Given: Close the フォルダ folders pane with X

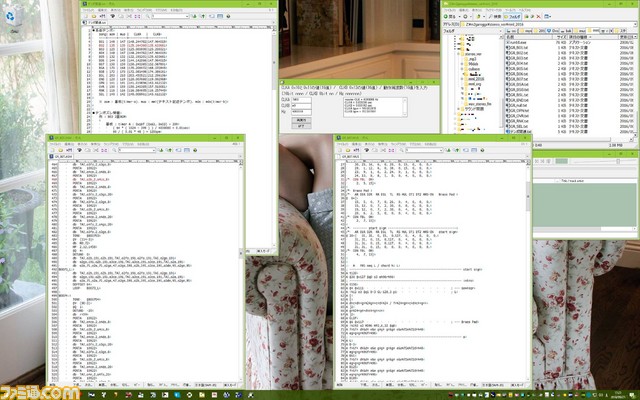Looking at the screenshot, I should tap(500, 31).
